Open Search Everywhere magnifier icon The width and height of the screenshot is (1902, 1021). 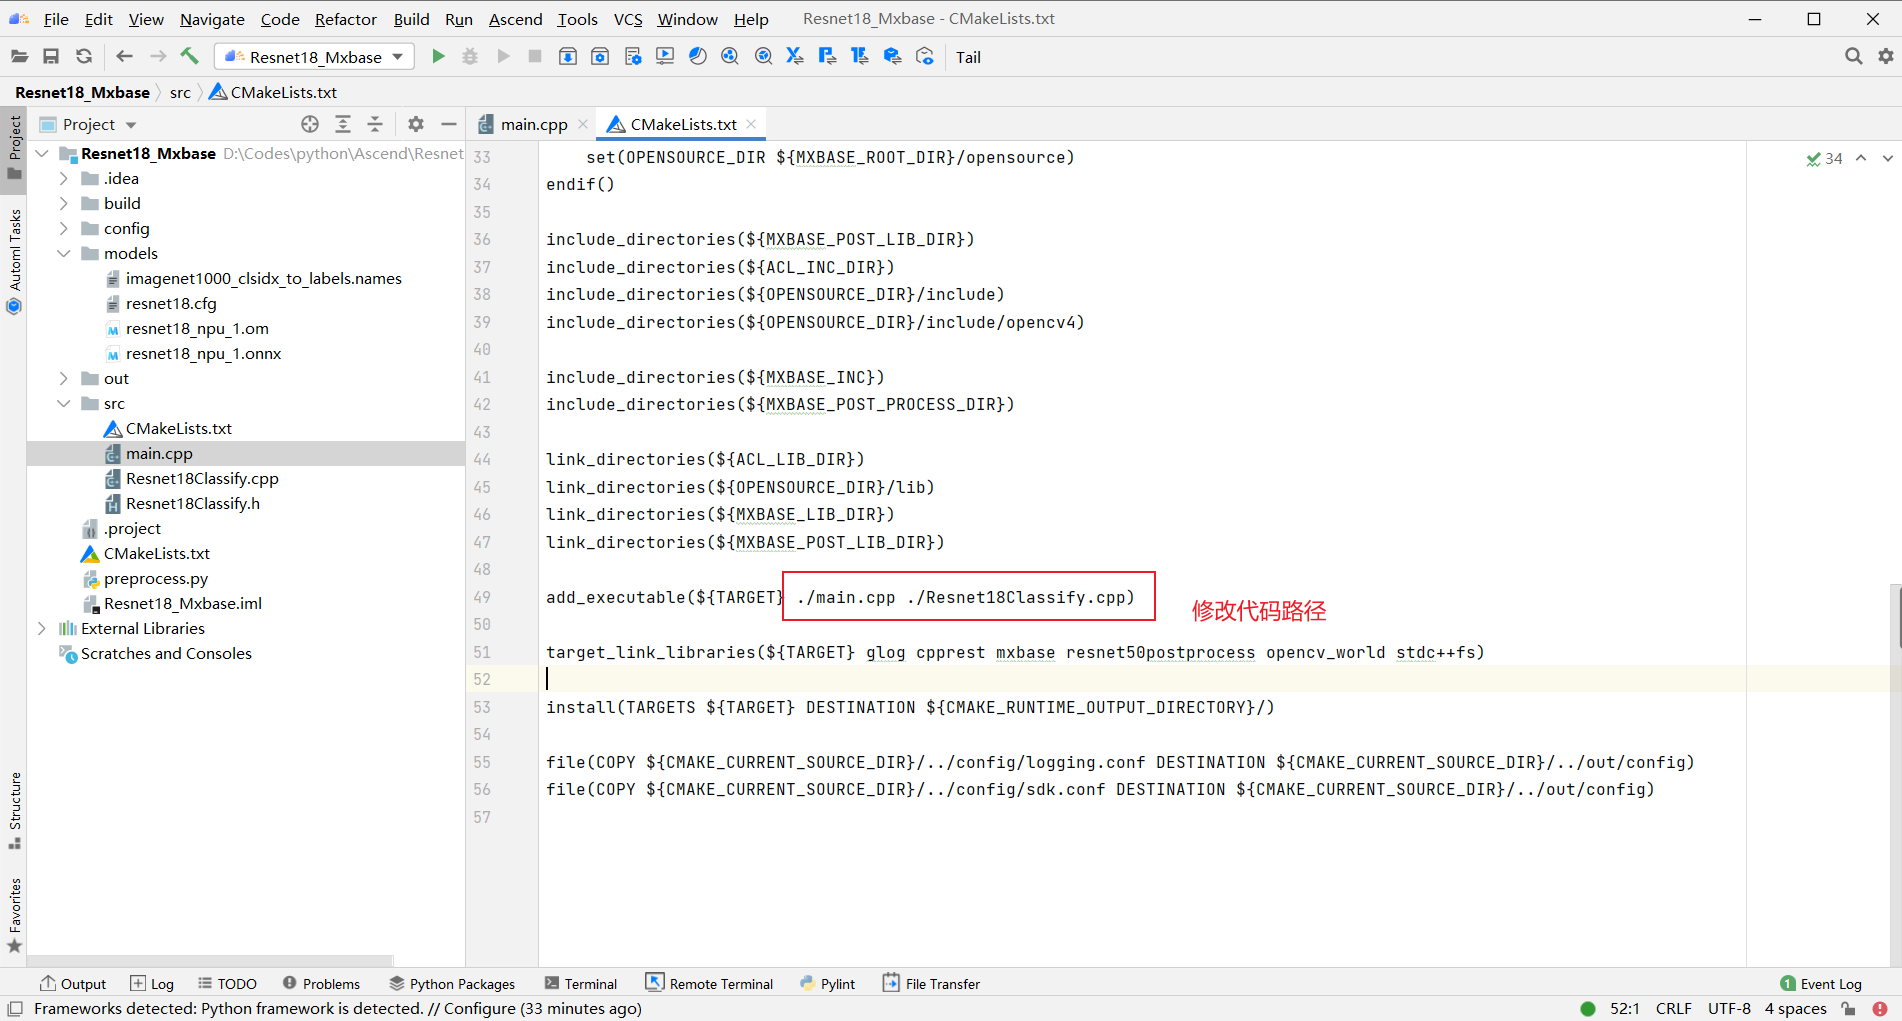(1853, 57)
